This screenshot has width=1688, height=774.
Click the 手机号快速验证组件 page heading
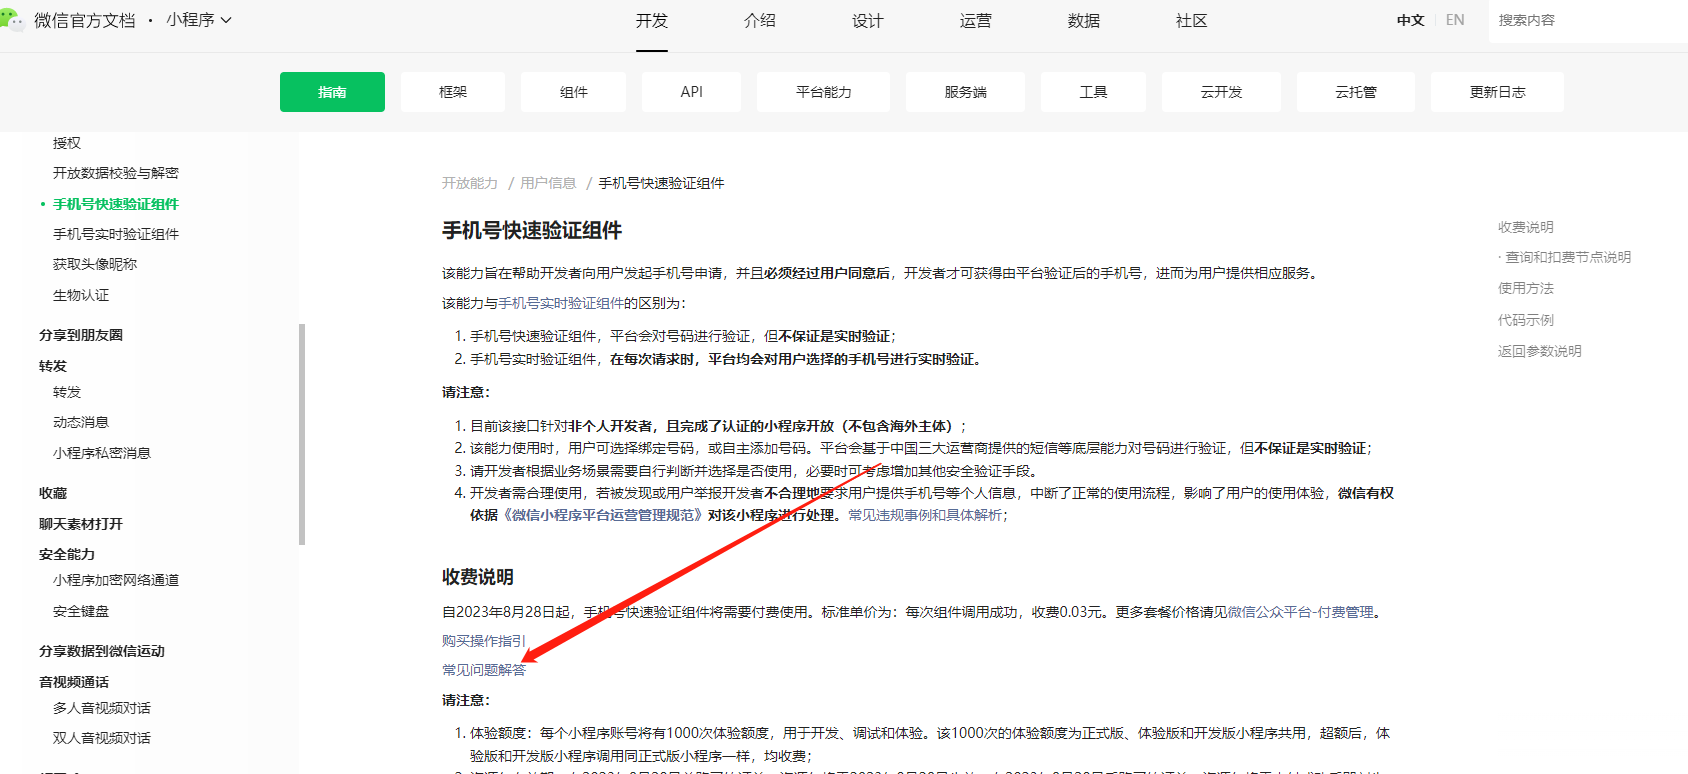(532, 231)
